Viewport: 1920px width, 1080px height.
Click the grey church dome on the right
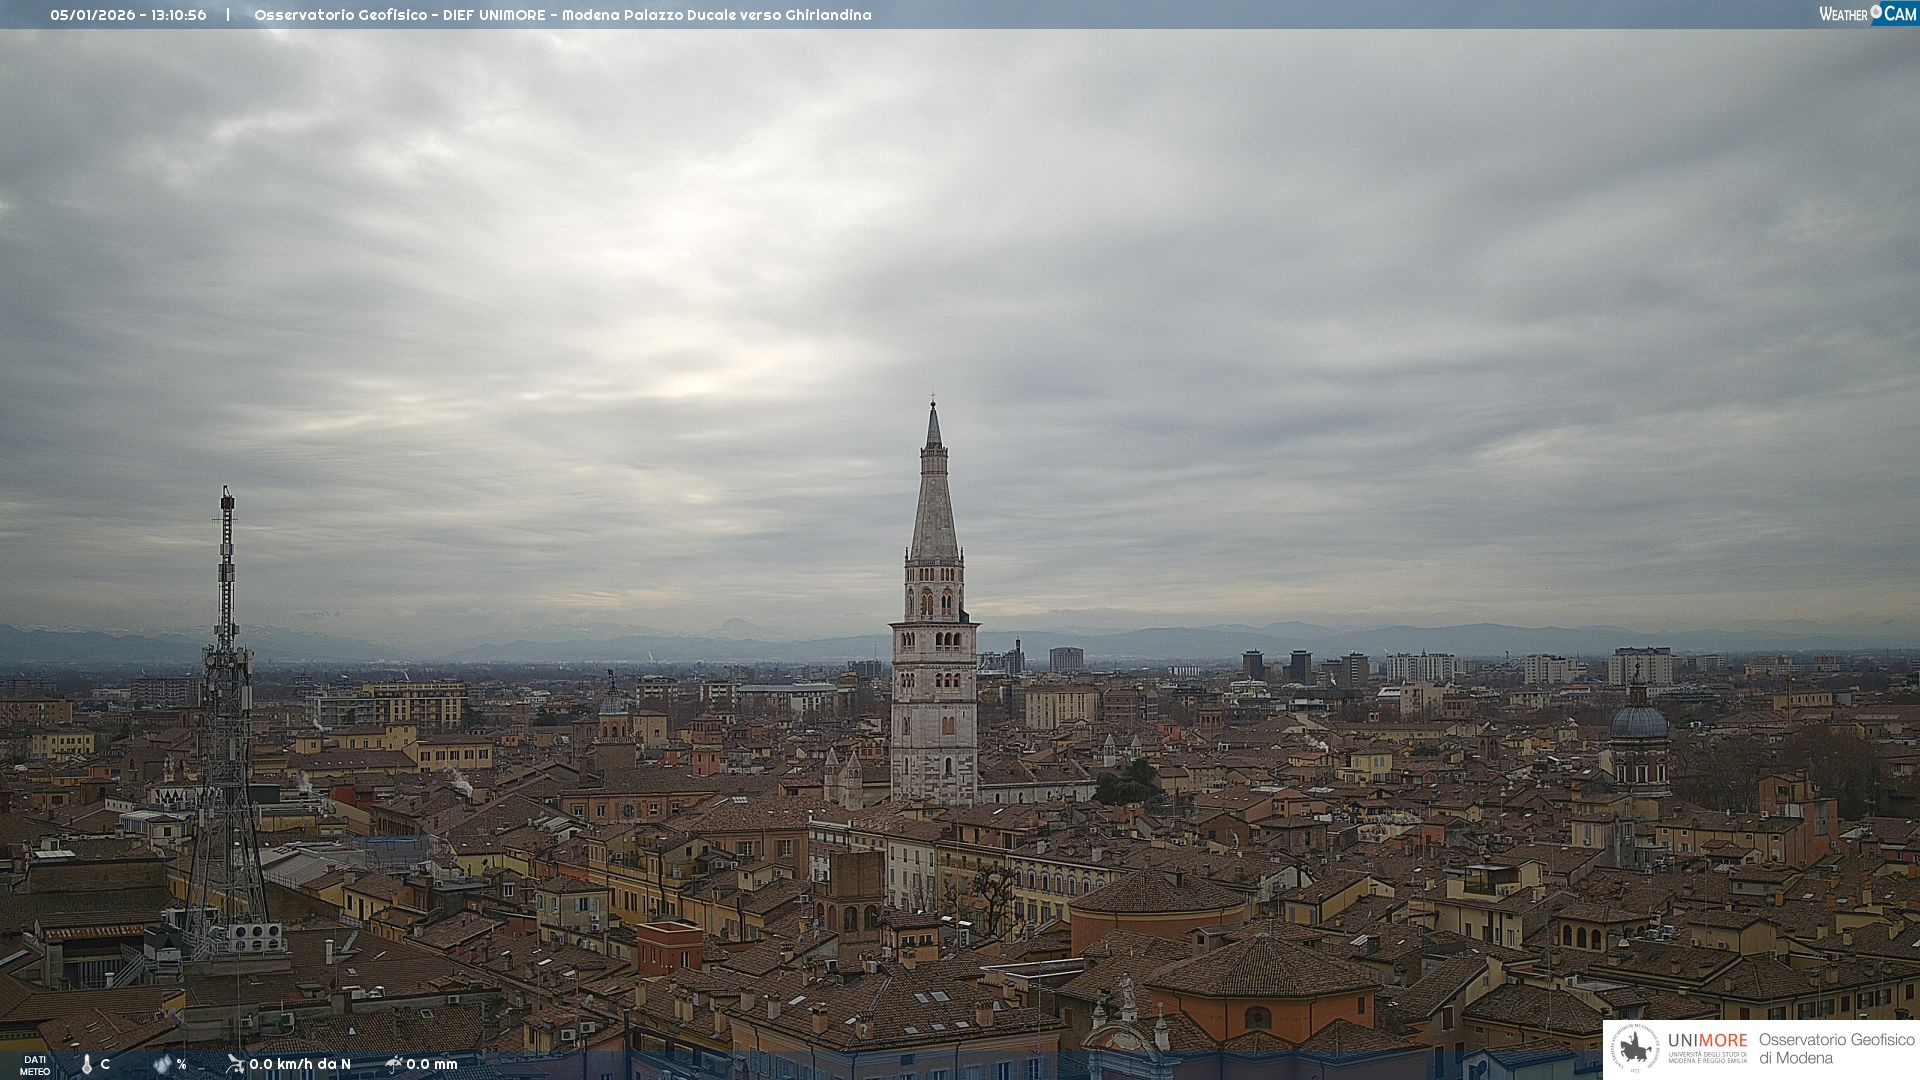click(x=1639, y=720)
